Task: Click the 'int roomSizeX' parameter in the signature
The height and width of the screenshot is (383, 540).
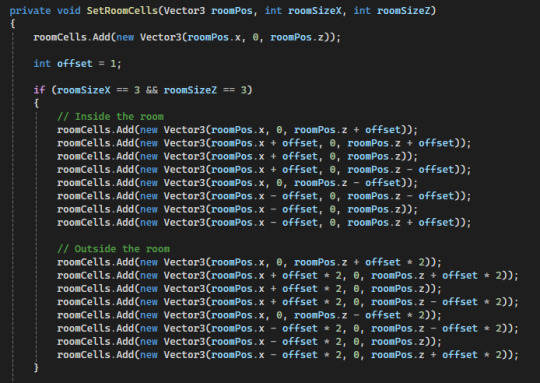Action: click(303, 11)
